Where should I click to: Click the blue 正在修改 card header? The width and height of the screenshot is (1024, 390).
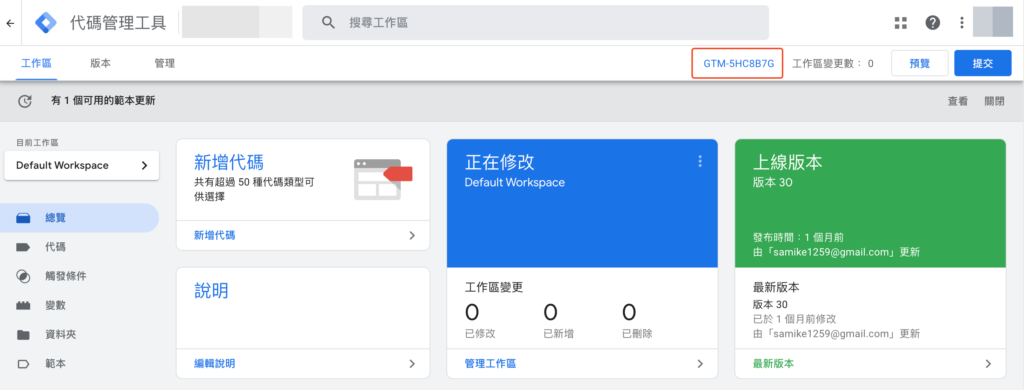[582, 203]
